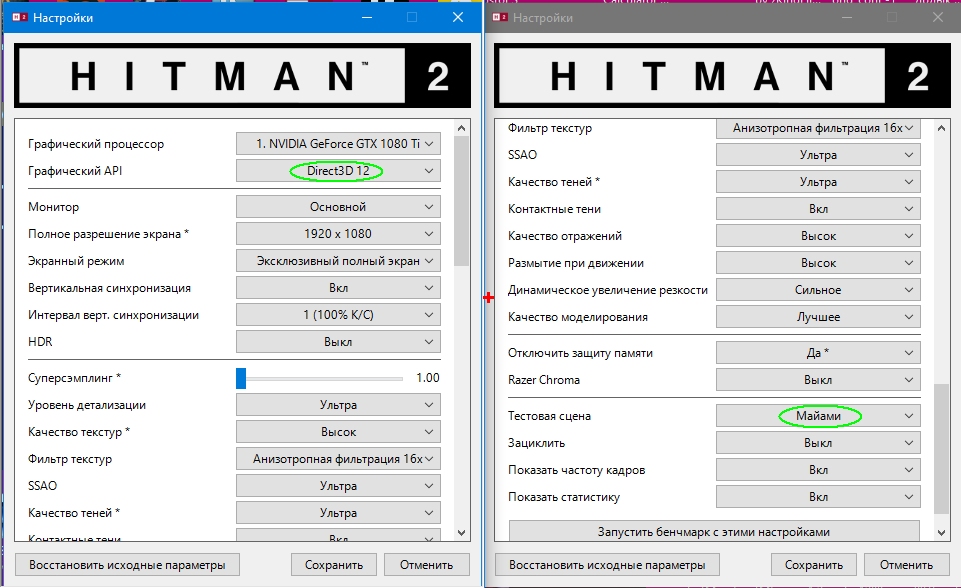The image size is (961, 588).
Task: Open Качество текстур dropdown in left window
Action: [x=338, y=432]
